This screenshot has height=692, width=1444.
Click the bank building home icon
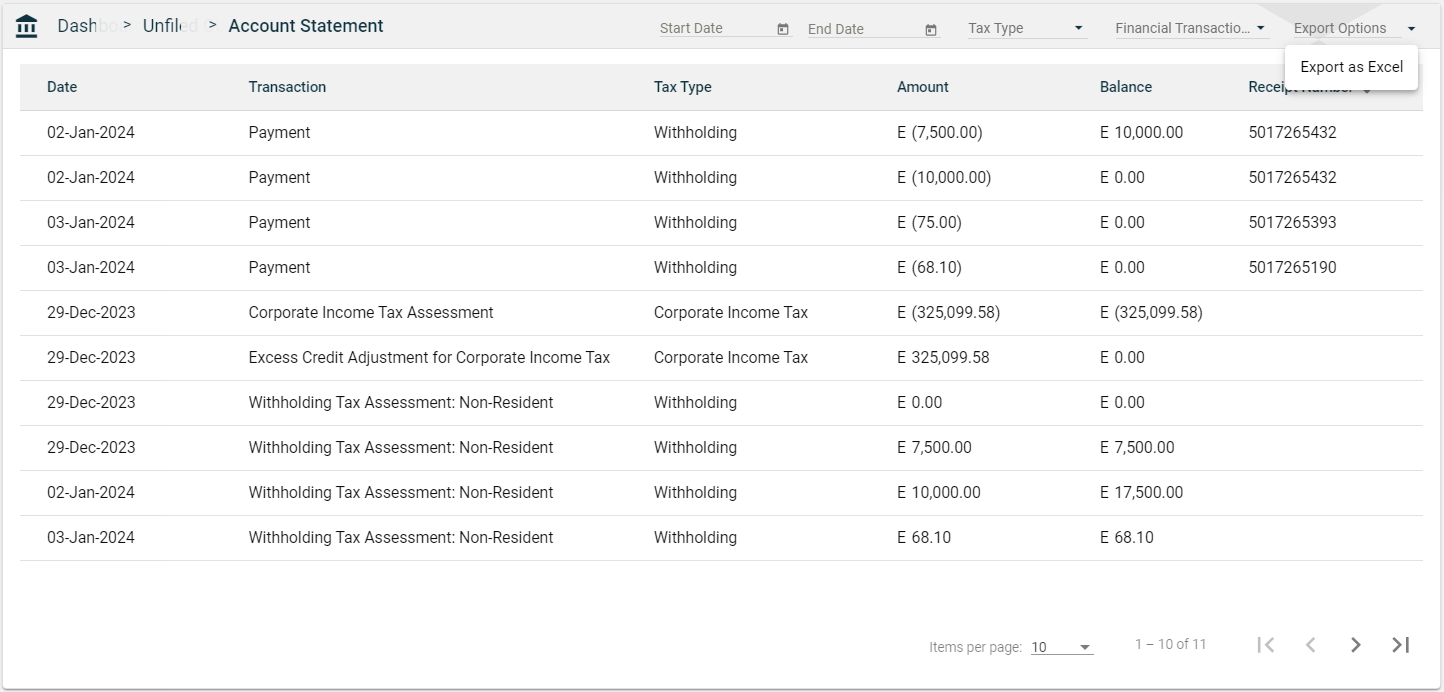[x=27, y=26]
